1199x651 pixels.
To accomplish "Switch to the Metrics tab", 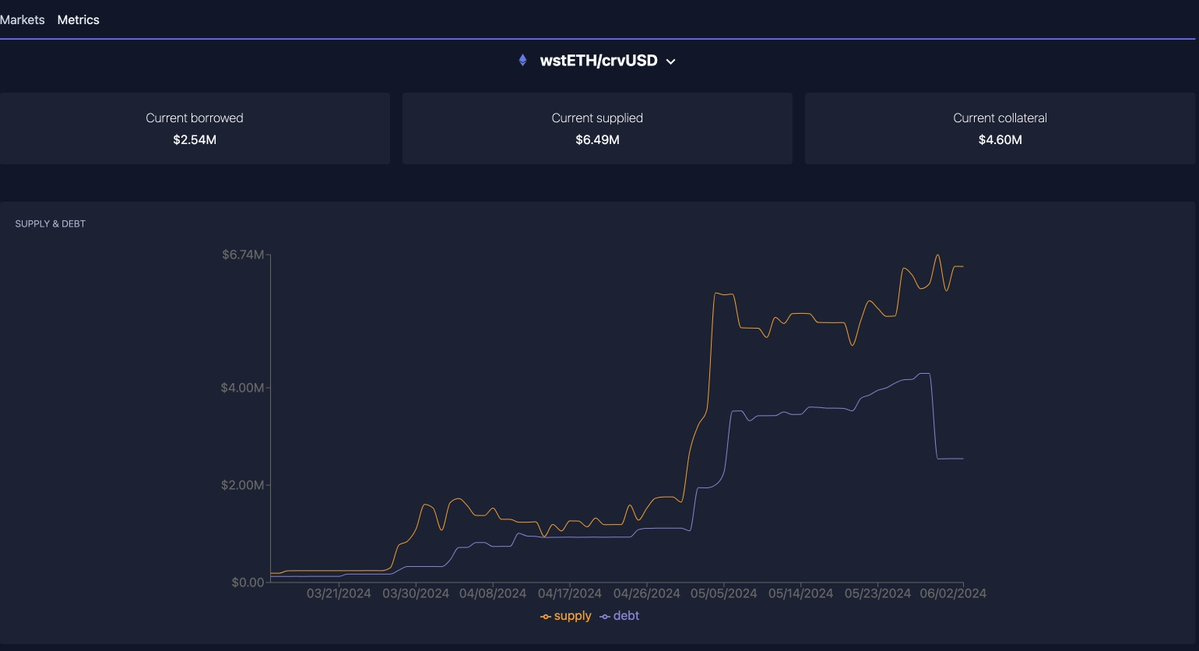I will click(78, 20).
